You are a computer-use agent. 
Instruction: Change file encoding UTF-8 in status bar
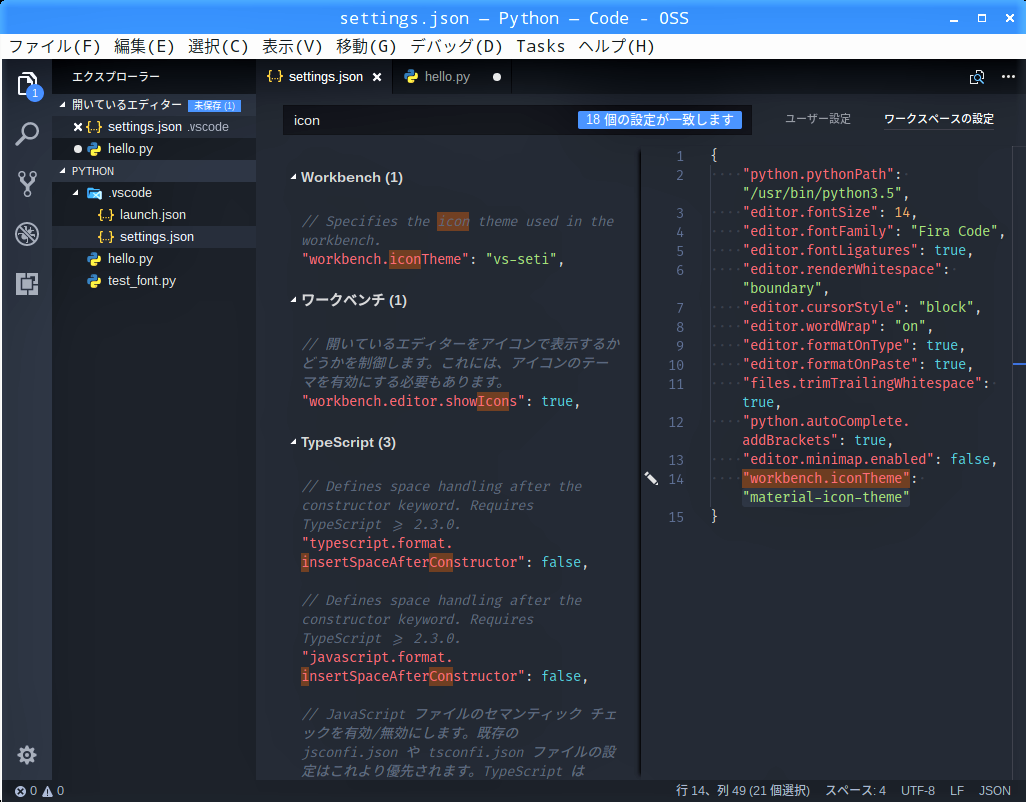point(917,791)
